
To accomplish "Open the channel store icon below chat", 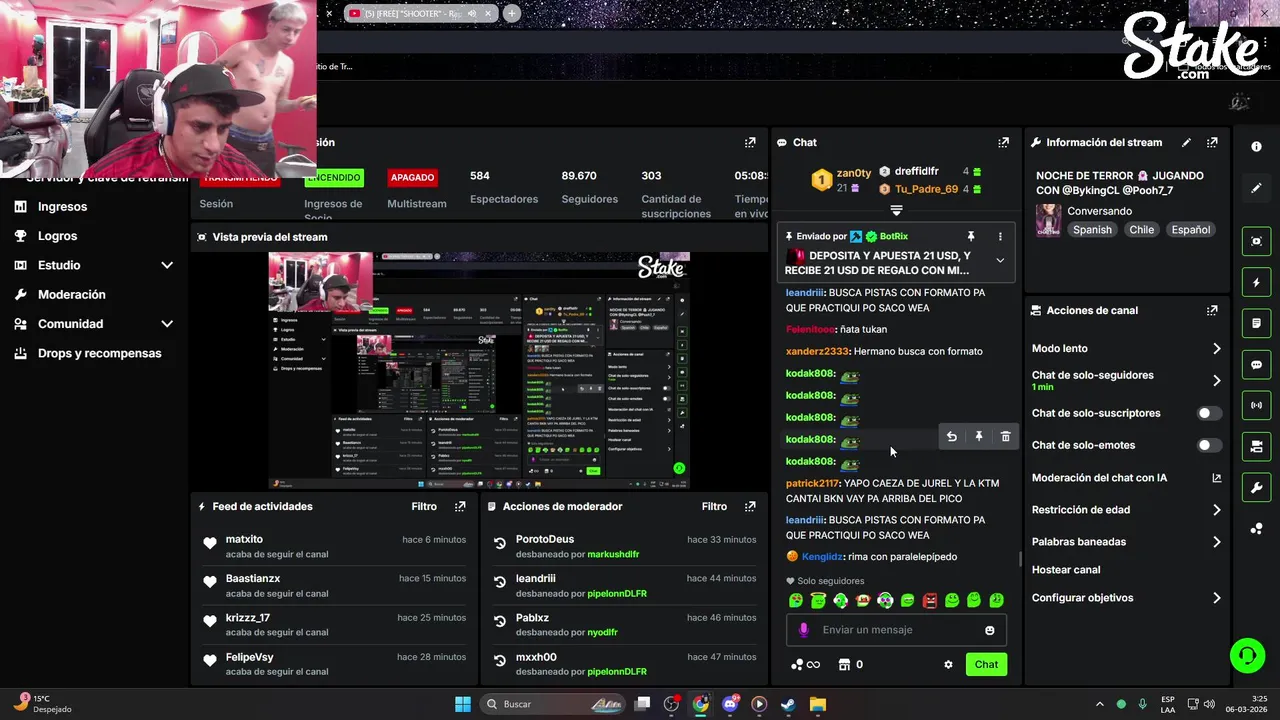I will coord(843,665).
